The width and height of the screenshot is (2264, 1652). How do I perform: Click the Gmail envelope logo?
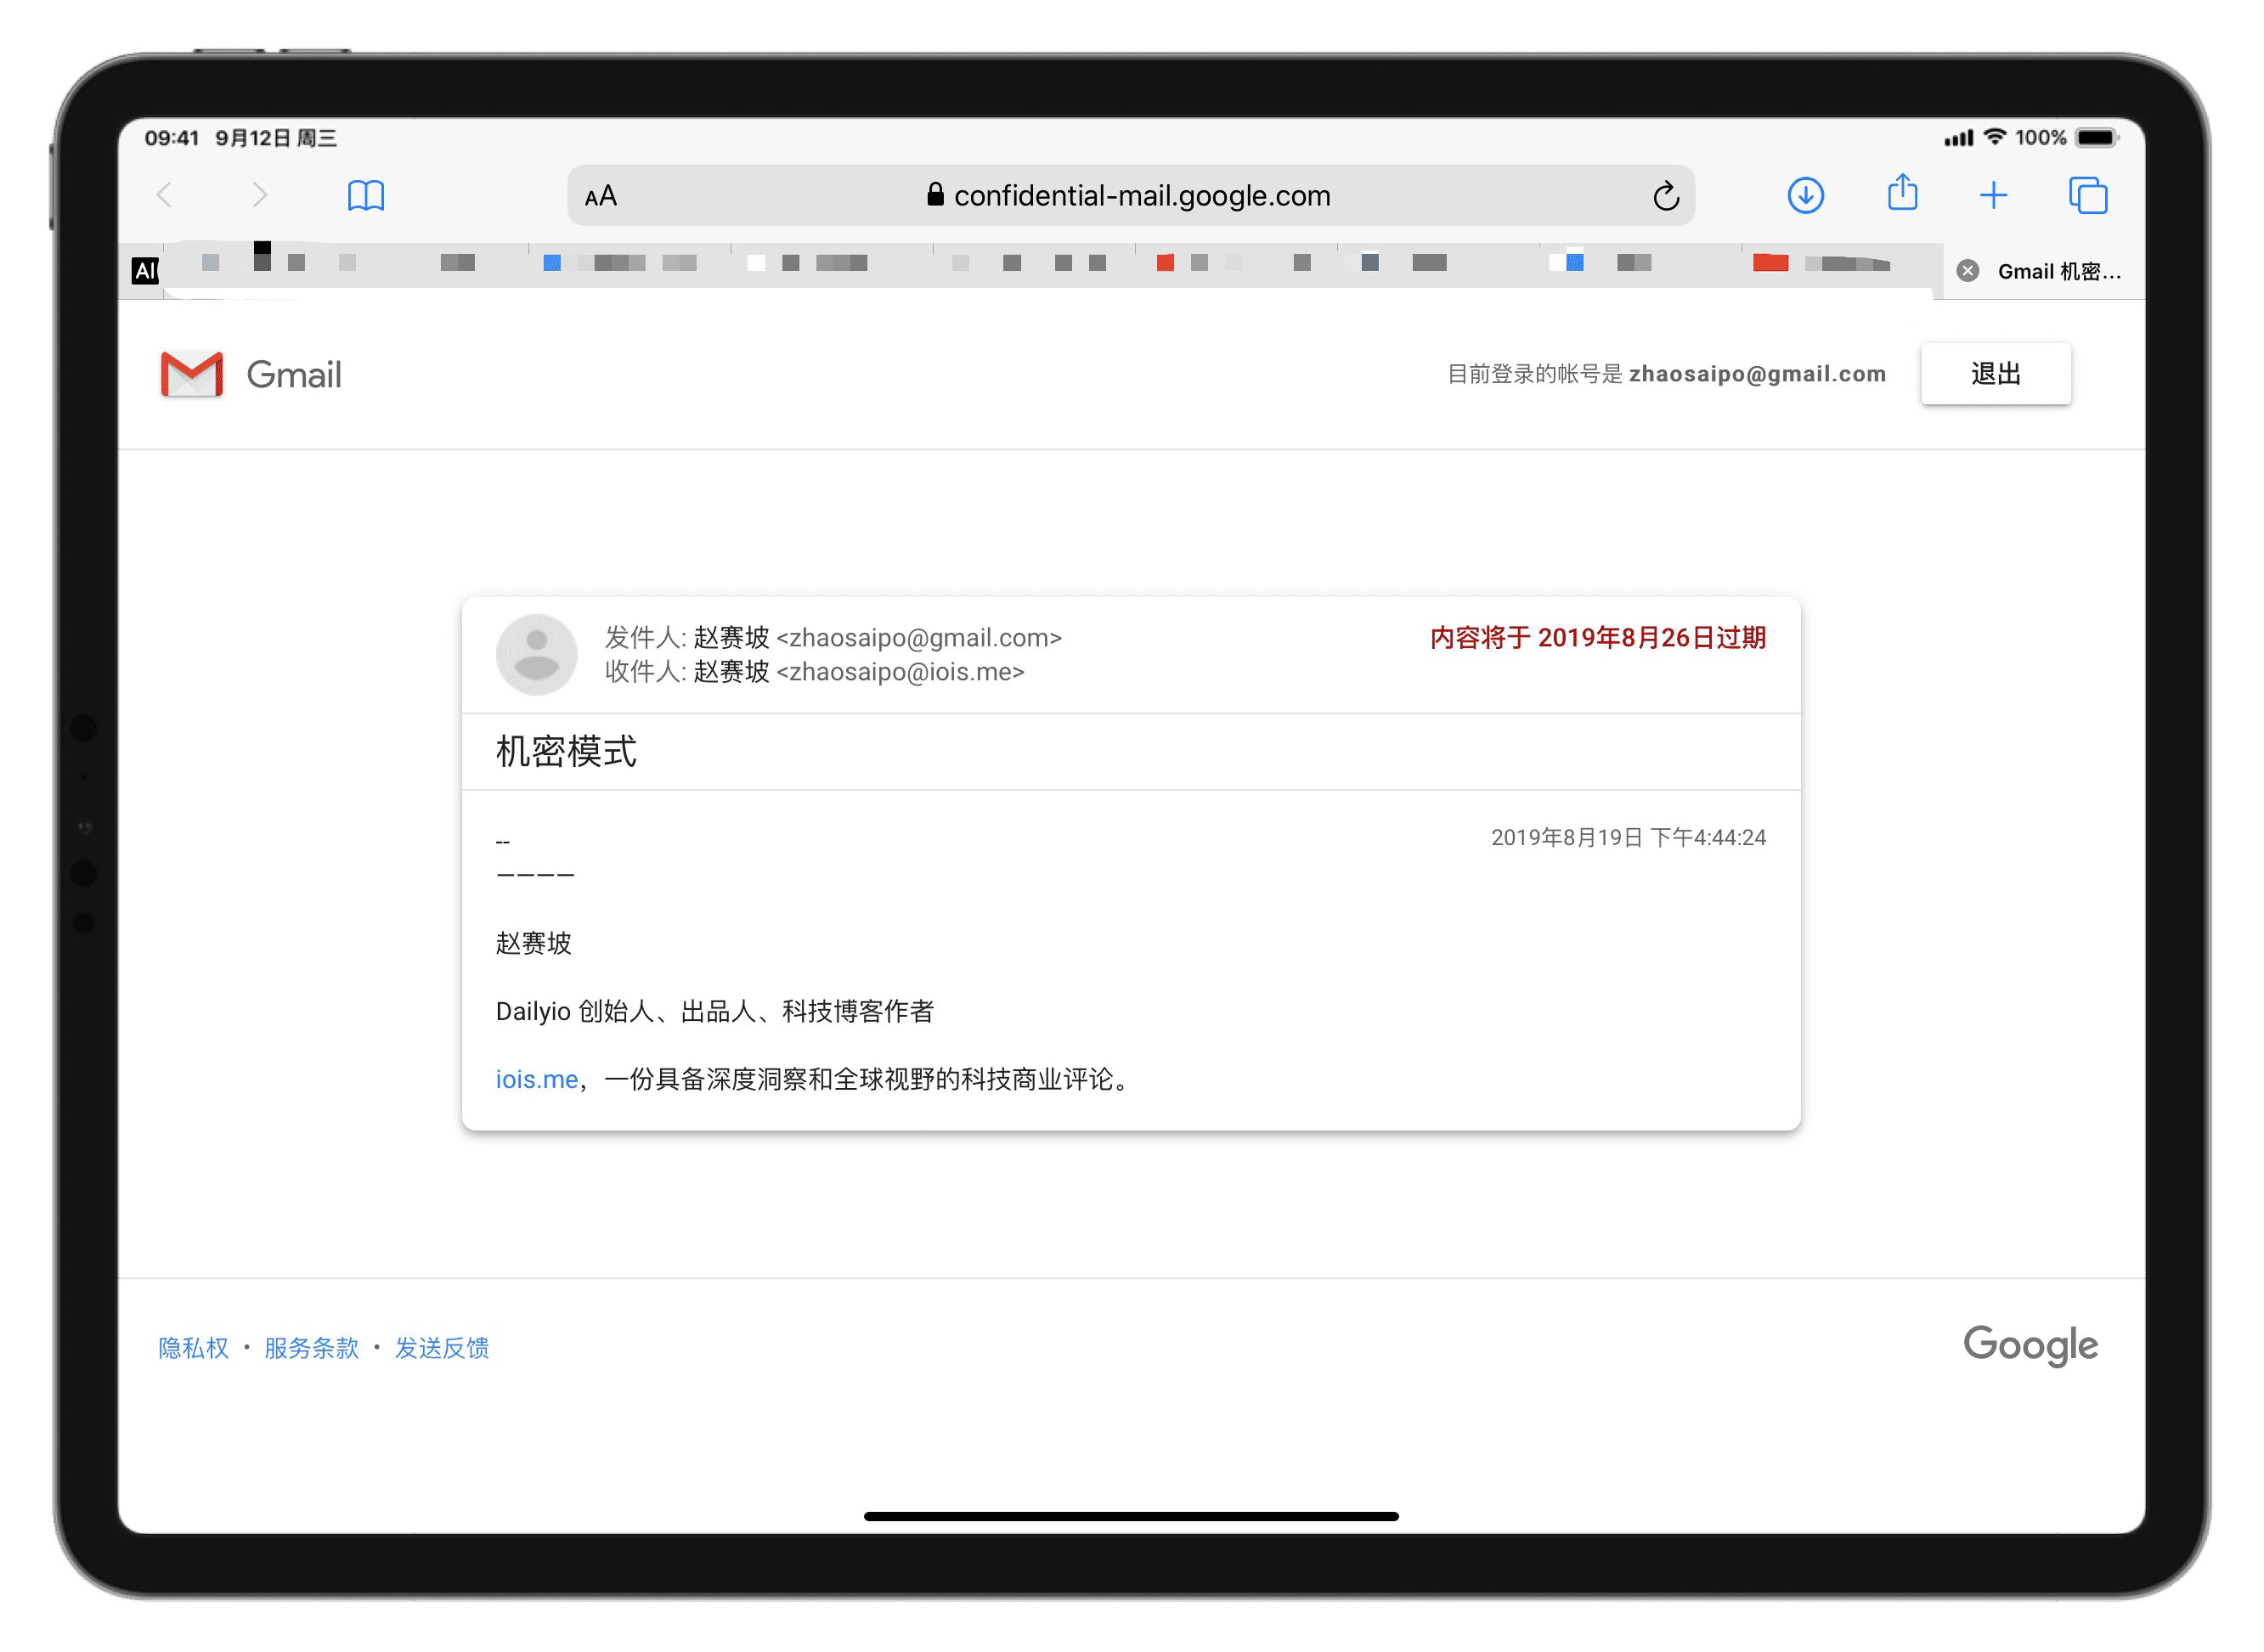coord(191,374)
